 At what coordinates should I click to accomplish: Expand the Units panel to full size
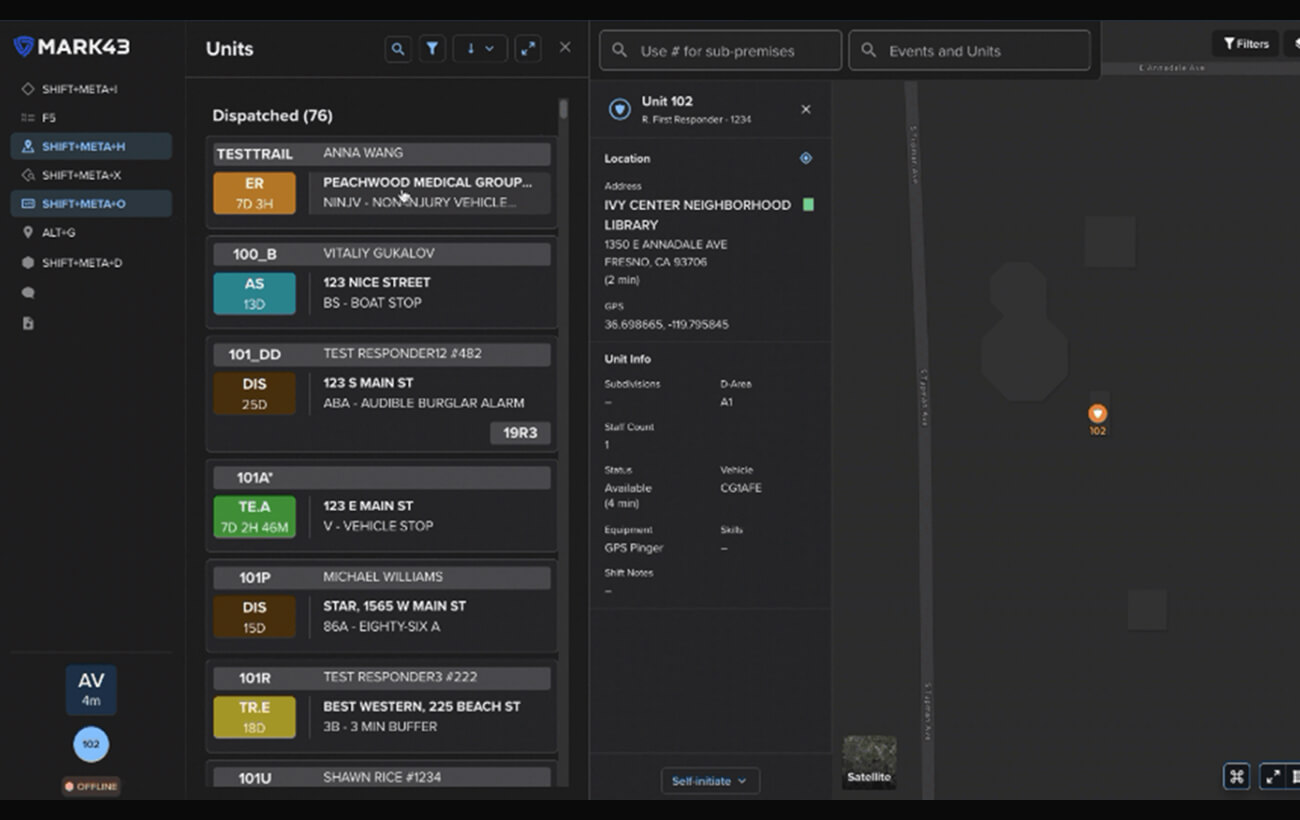(x=528, y=48)
